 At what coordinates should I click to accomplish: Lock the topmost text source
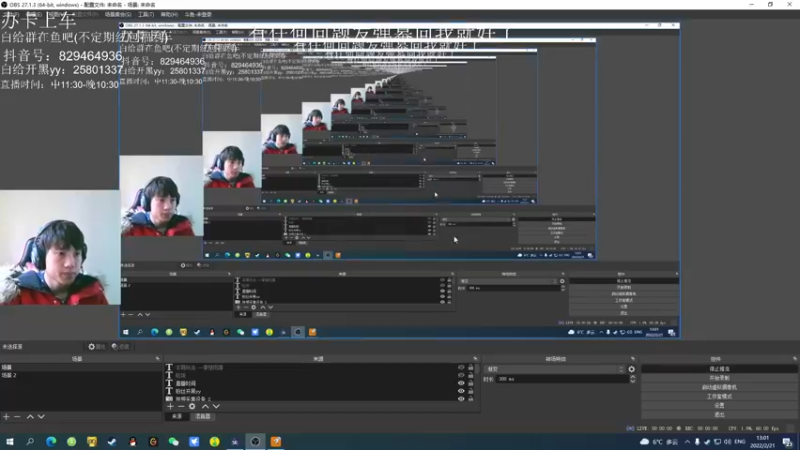[x=470, y=367]
